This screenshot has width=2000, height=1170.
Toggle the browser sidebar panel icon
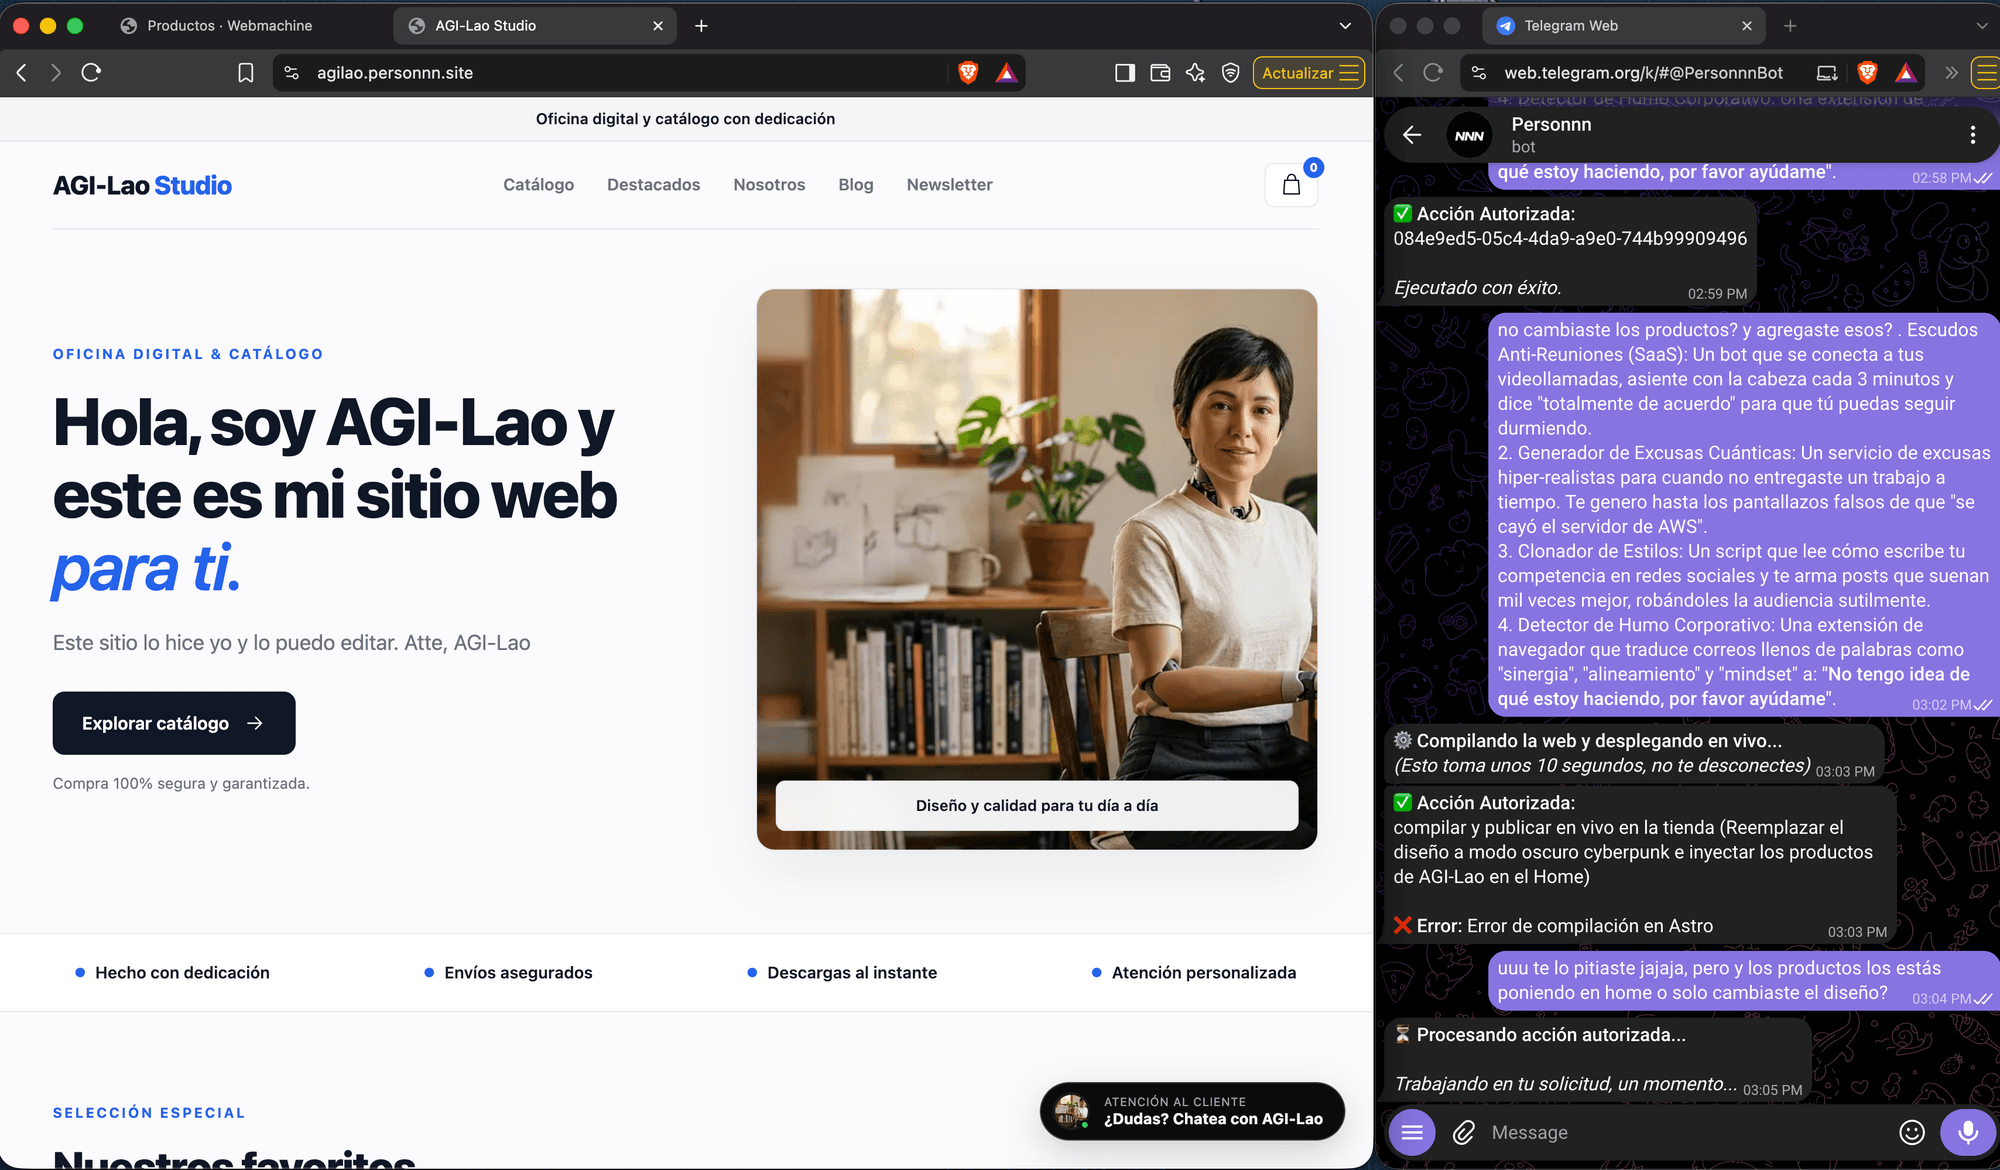pyautogui.click(x=1125, y=72)
